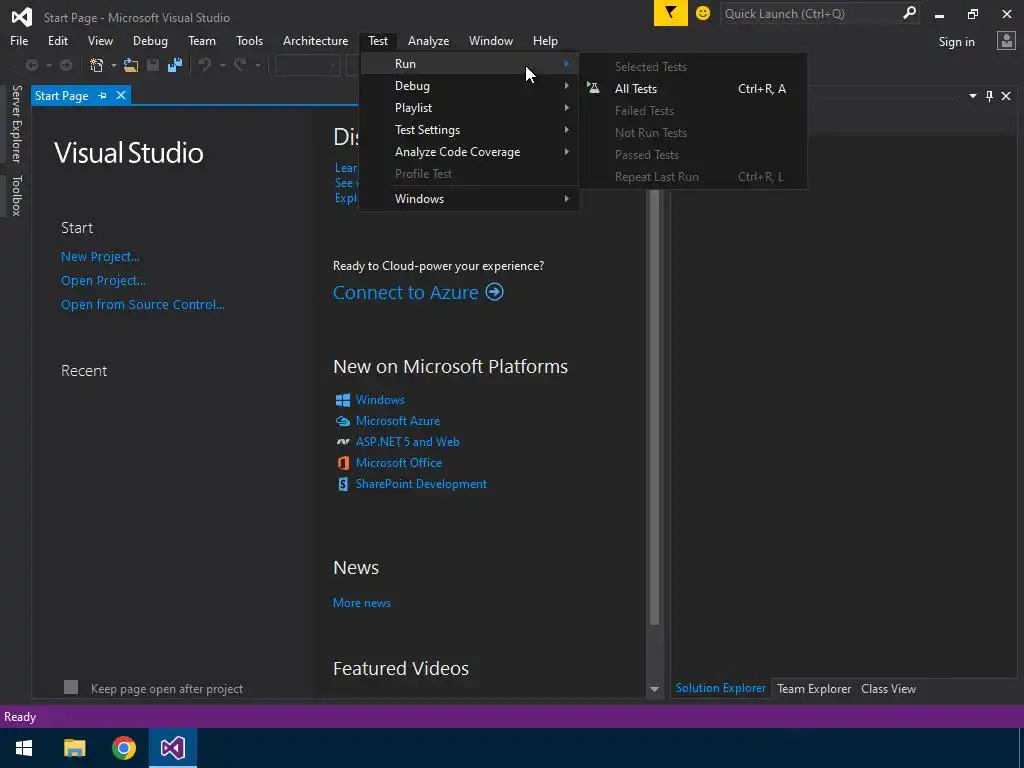1024x768 pixels.
Task: Click the Save toolbar icon
Action: point(153,65)
